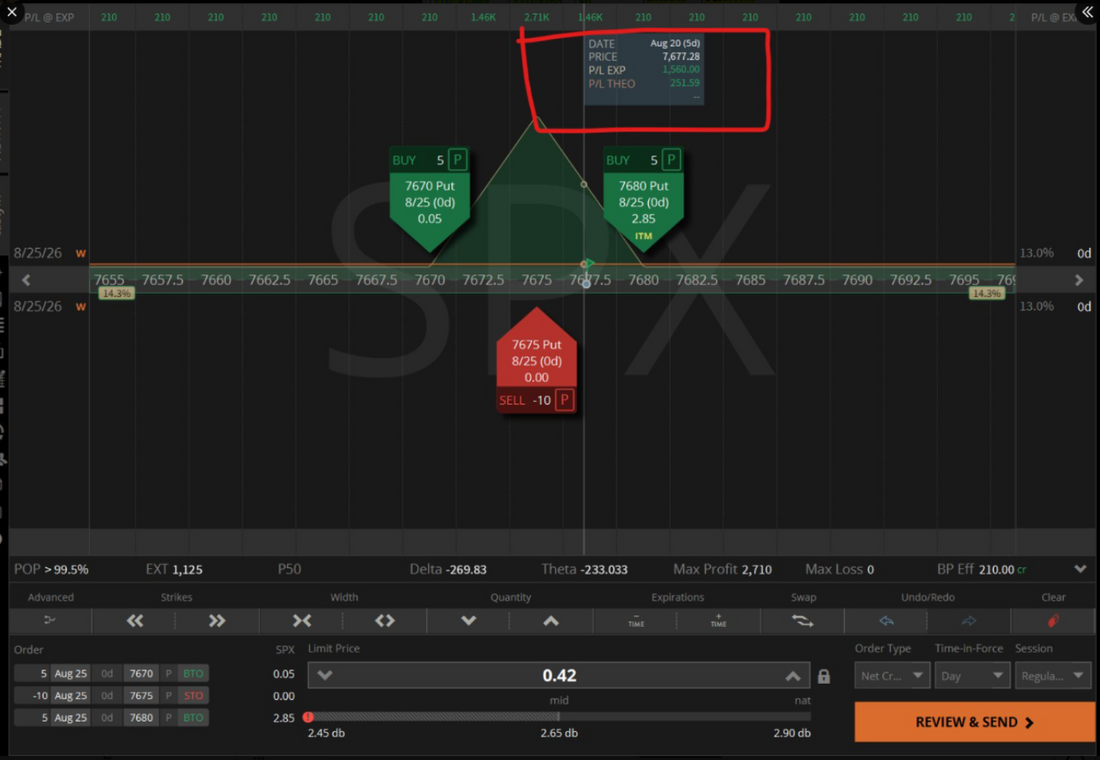Screen dimensions: 1100x760
Task: Shift strikes down with double-left arrows
Action: [x=135, y=620]
